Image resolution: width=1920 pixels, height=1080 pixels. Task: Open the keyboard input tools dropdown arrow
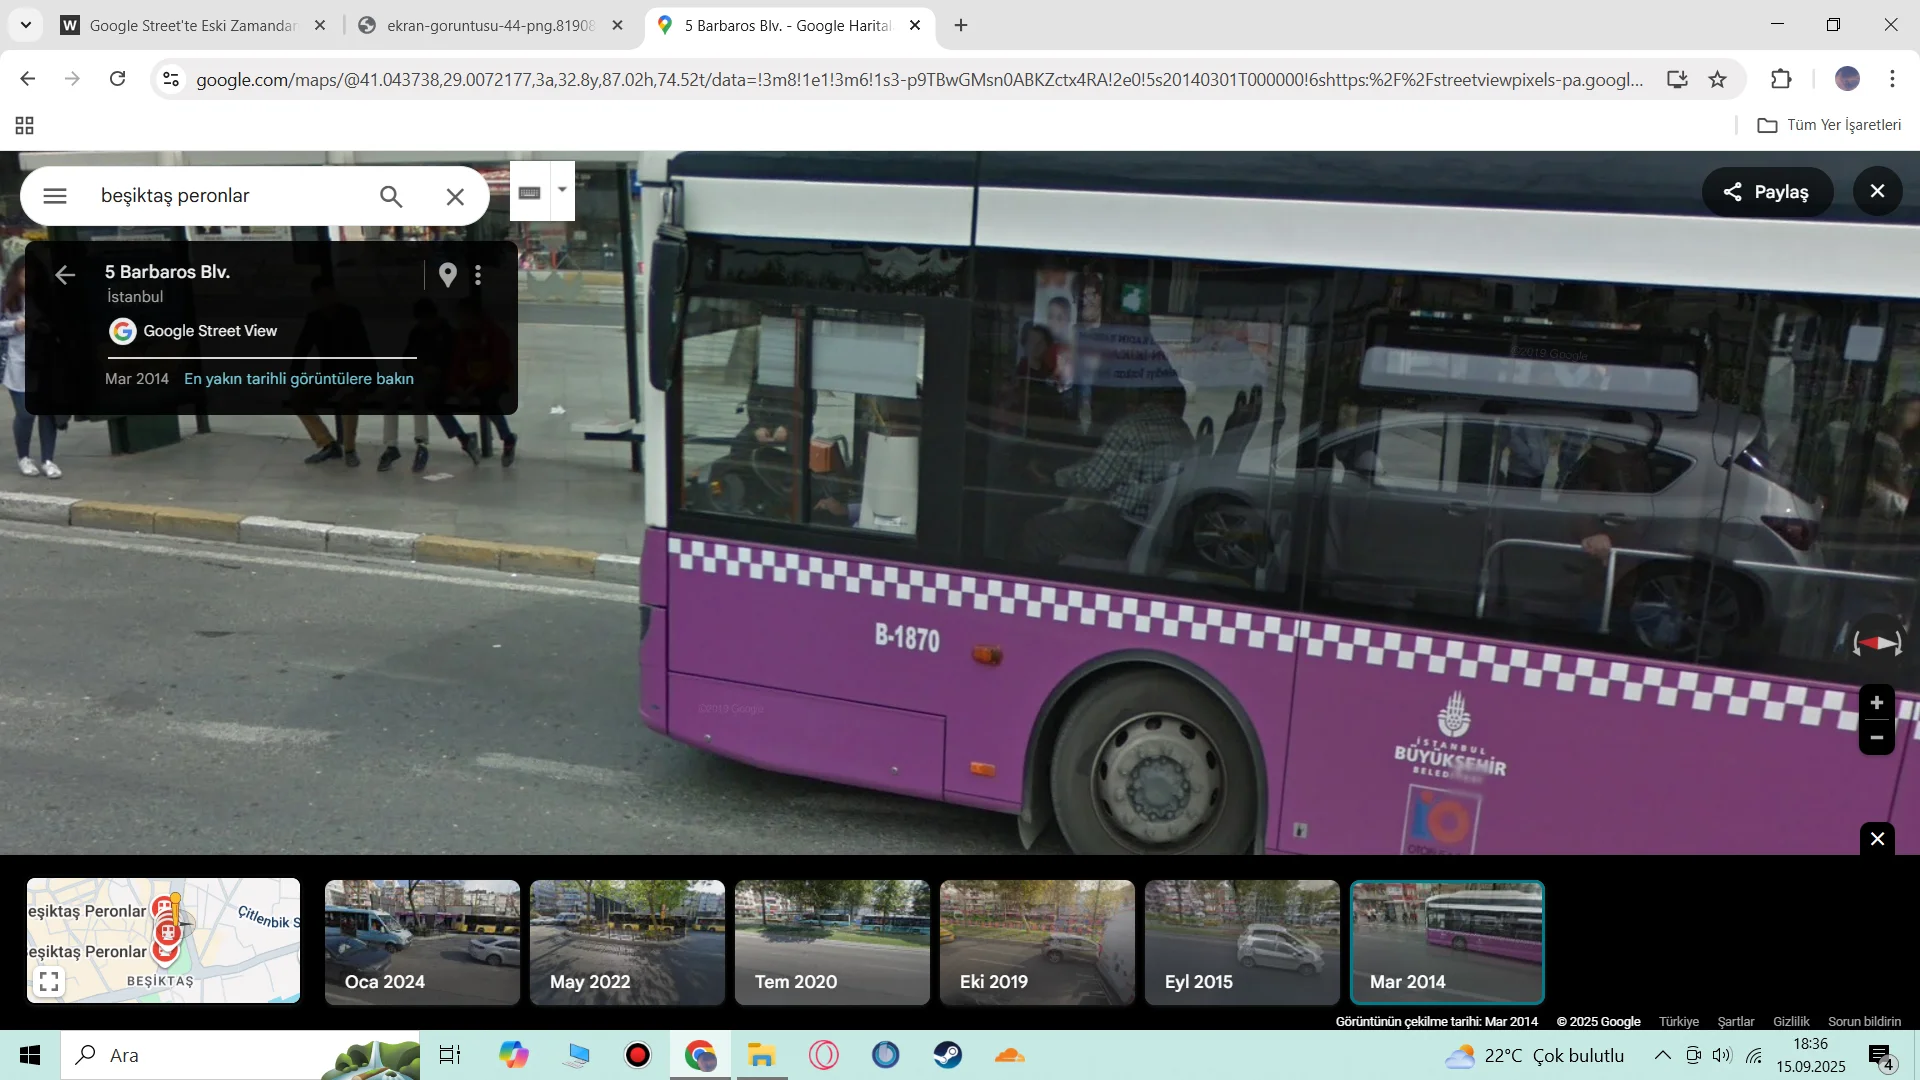point(562,190)
